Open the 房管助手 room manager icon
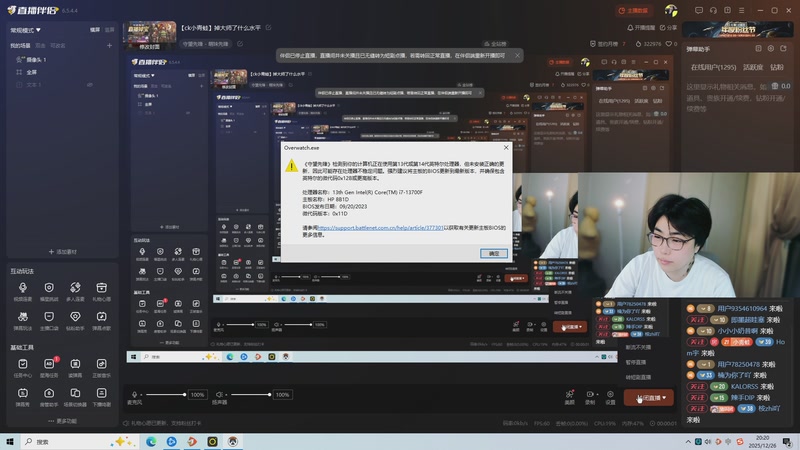 (x=49, y=396)
